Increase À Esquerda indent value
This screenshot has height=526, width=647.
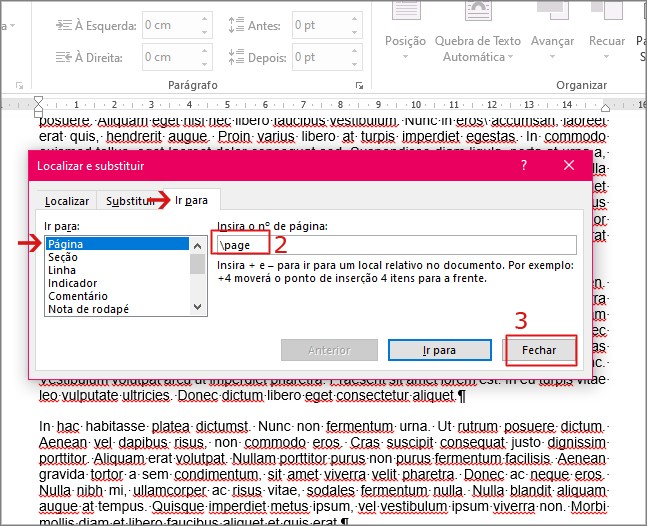point(205,19)
